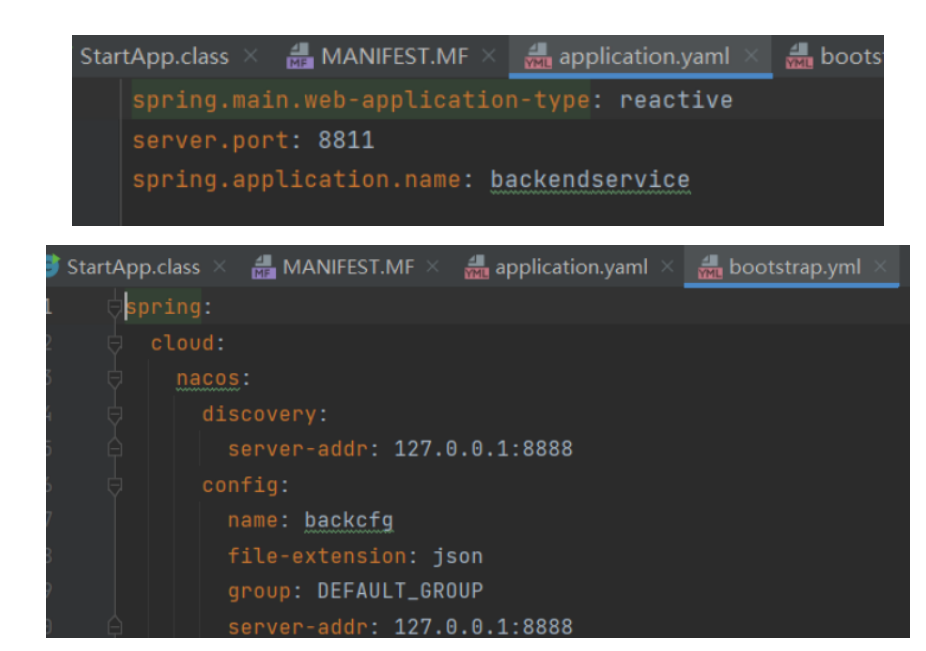
Task: Switch to MANIFEST.MF tab in the lower editor
Action: pos(348,267)
